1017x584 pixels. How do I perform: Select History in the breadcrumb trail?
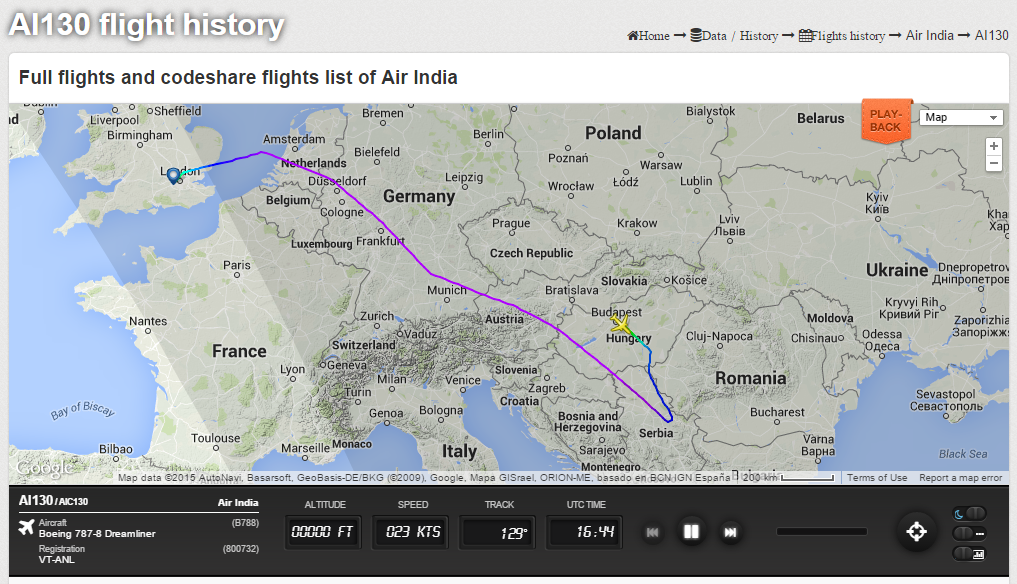click(x=759, y=35)
